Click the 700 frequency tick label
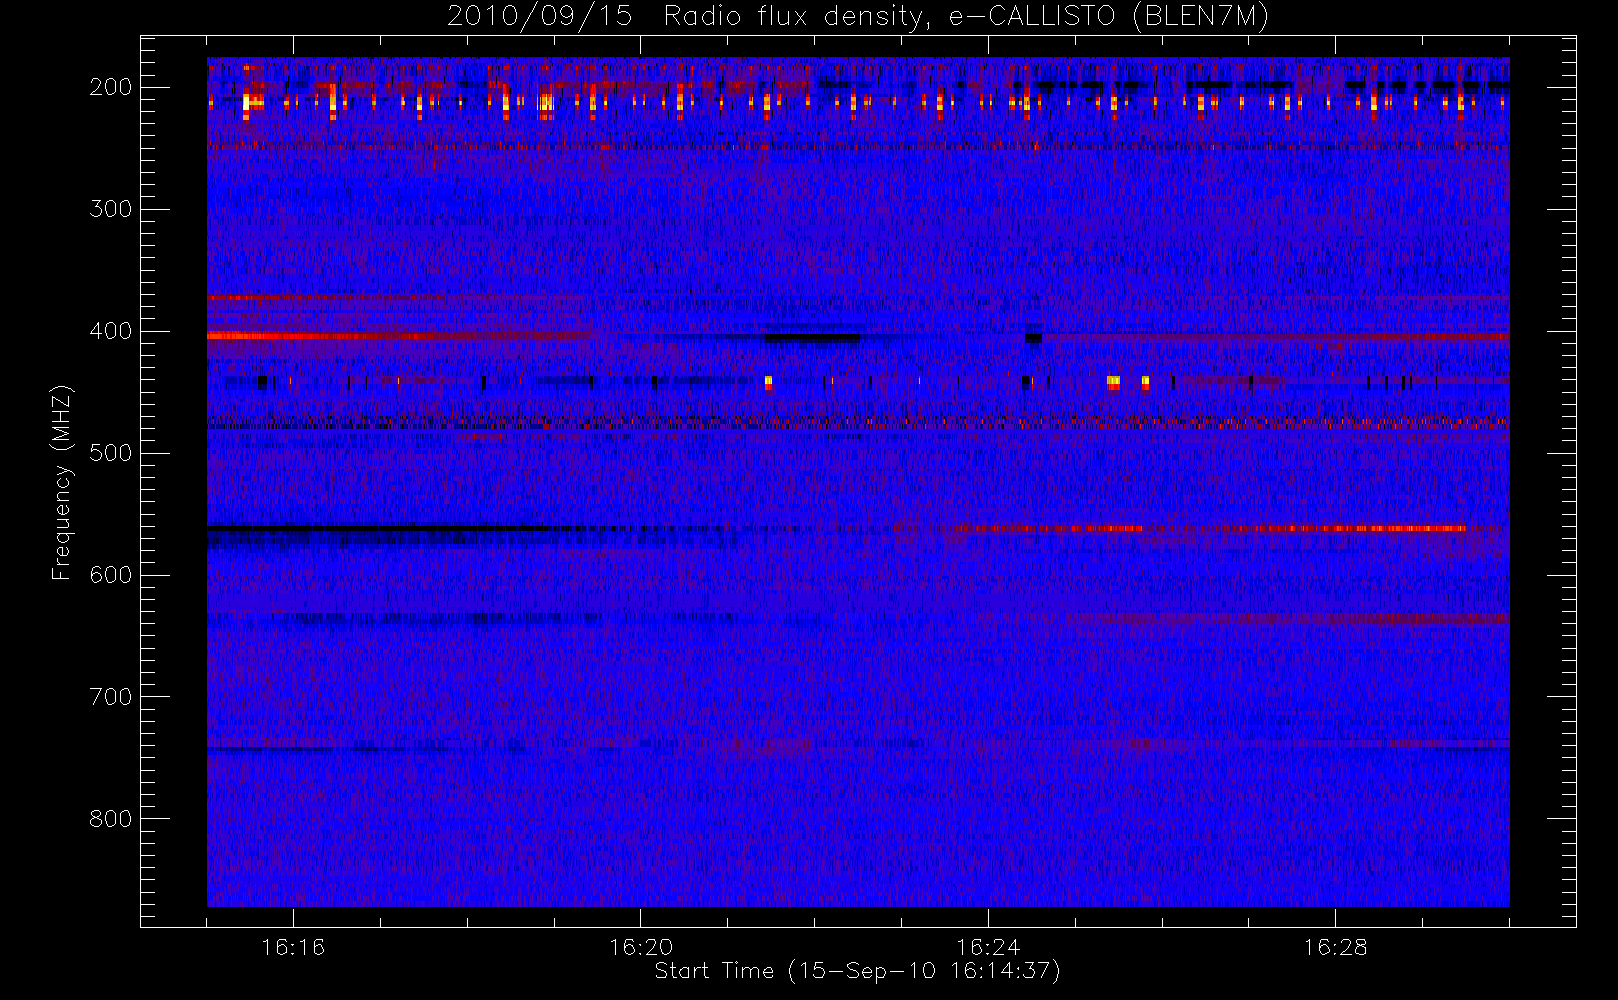The width and height of the screenshot is (1618, 1000). point(111,697)
